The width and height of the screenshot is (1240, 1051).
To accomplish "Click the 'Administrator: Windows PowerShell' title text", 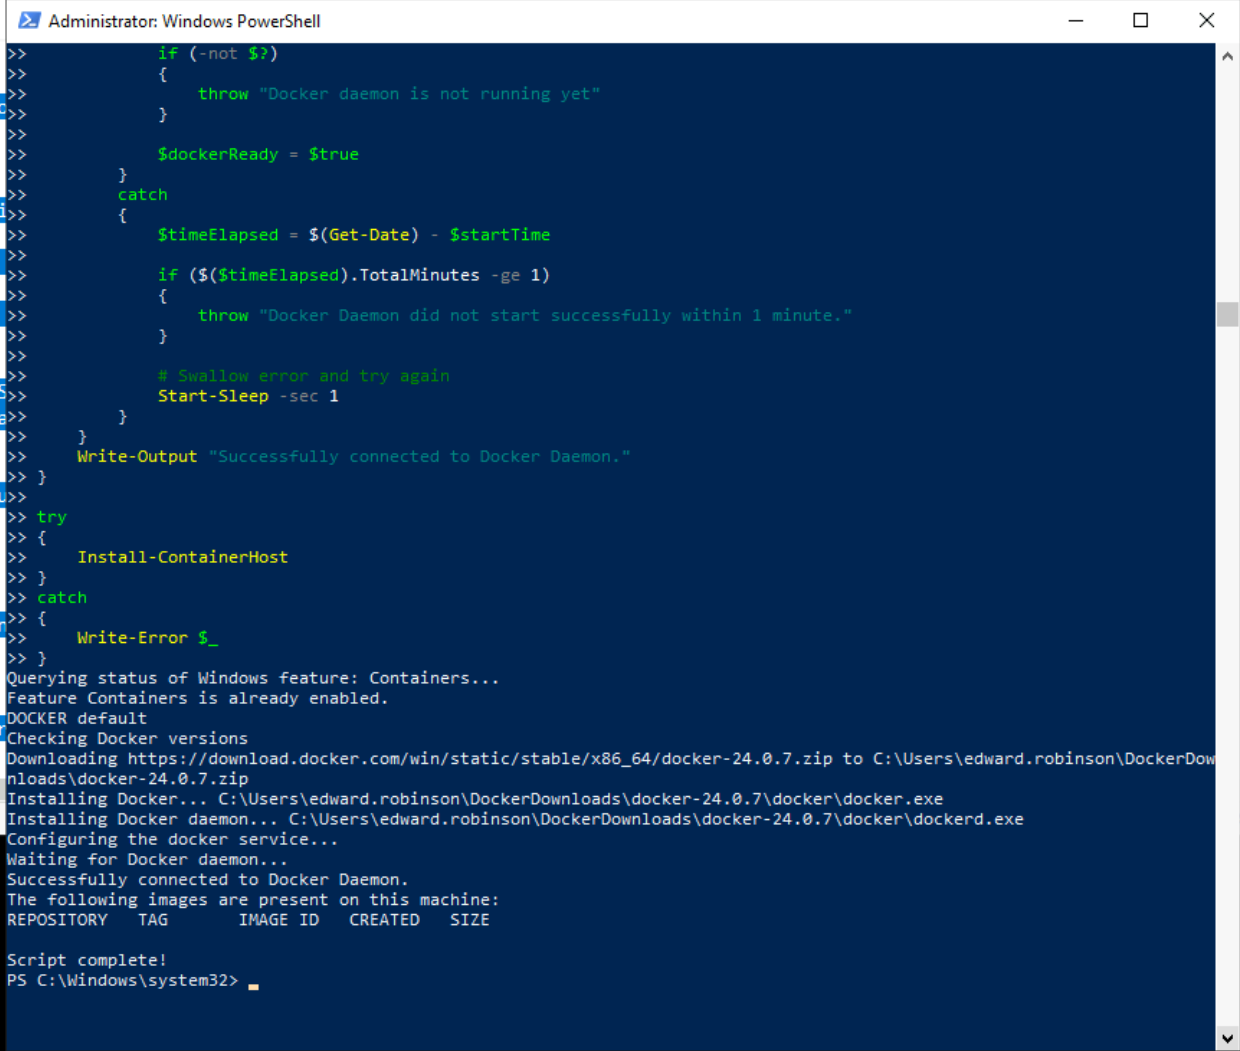I will coord(184,21).
